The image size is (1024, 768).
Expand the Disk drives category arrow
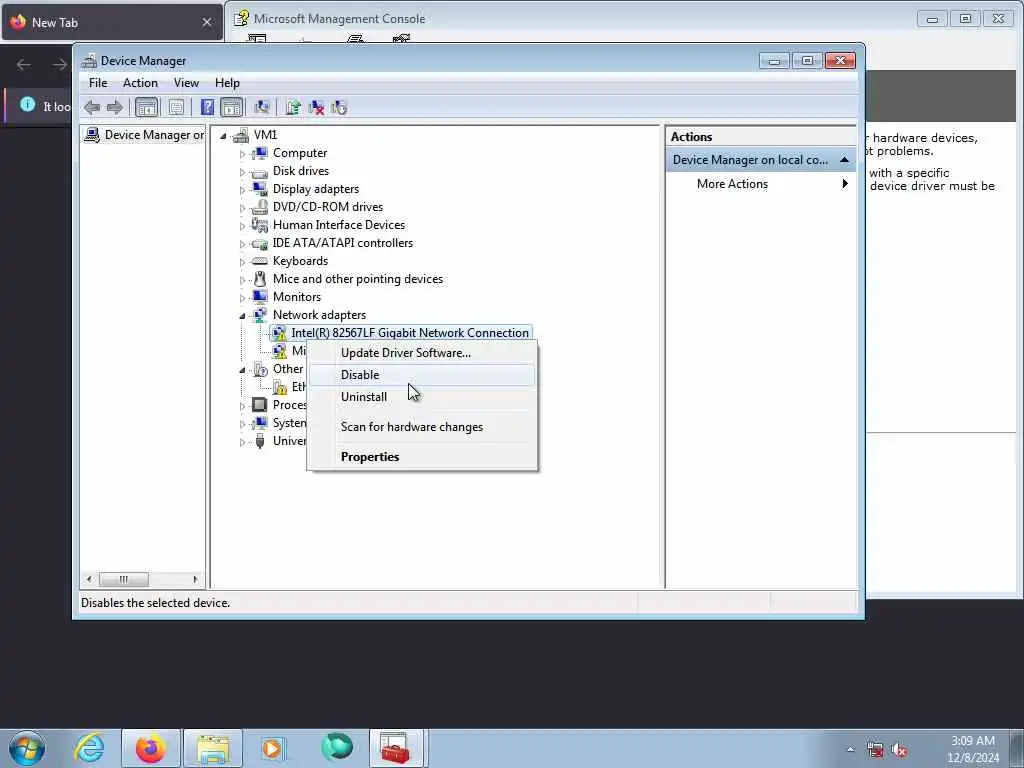(x=242, y=172)
